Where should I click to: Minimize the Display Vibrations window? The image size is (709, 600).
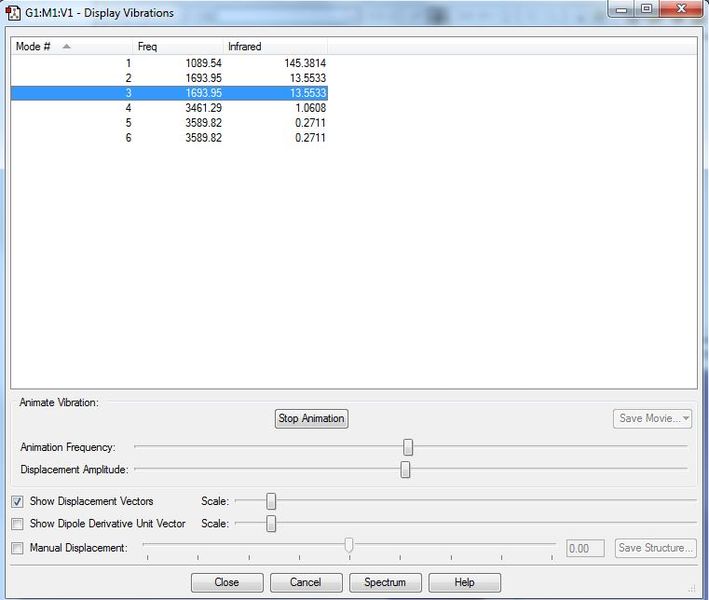click(622, 9)
